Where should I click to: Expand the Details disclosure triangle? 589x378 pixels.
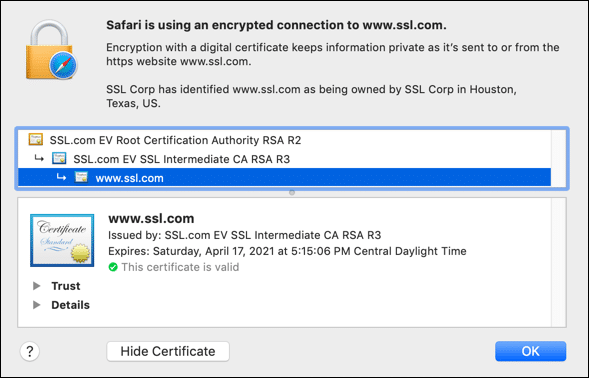coord(36,305)
